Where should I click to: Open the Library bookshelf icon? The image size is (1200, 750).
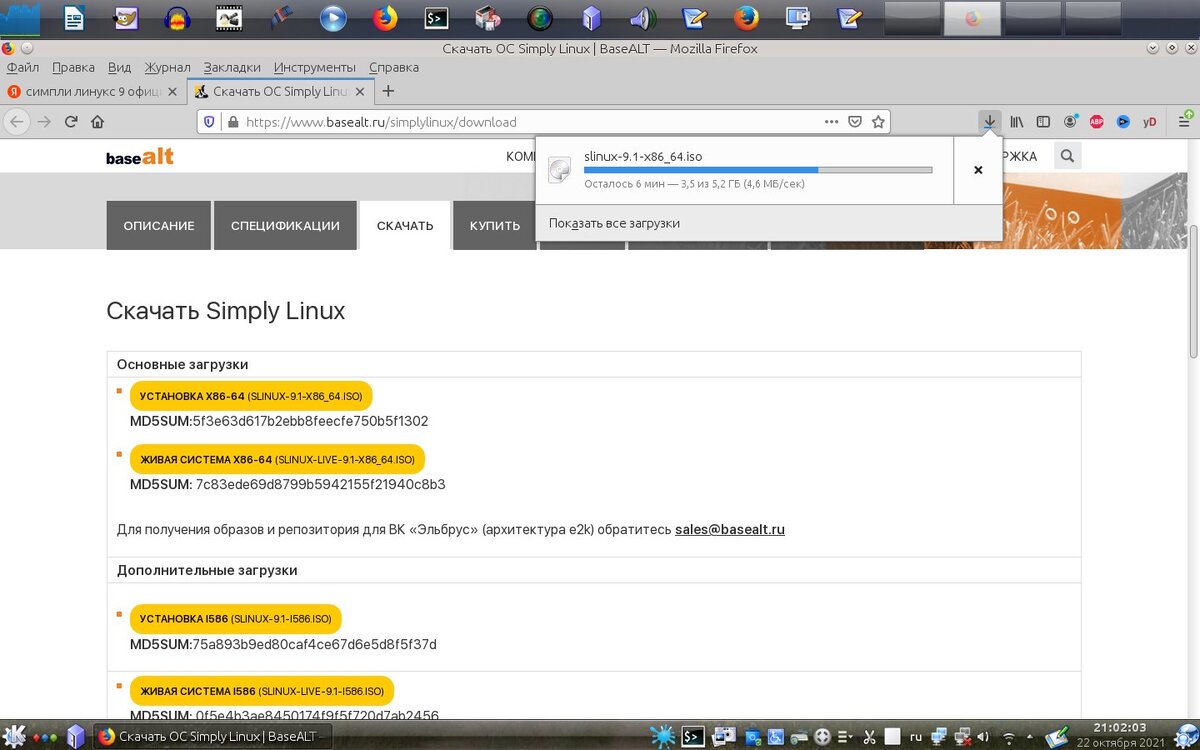tap(1017, 122)
